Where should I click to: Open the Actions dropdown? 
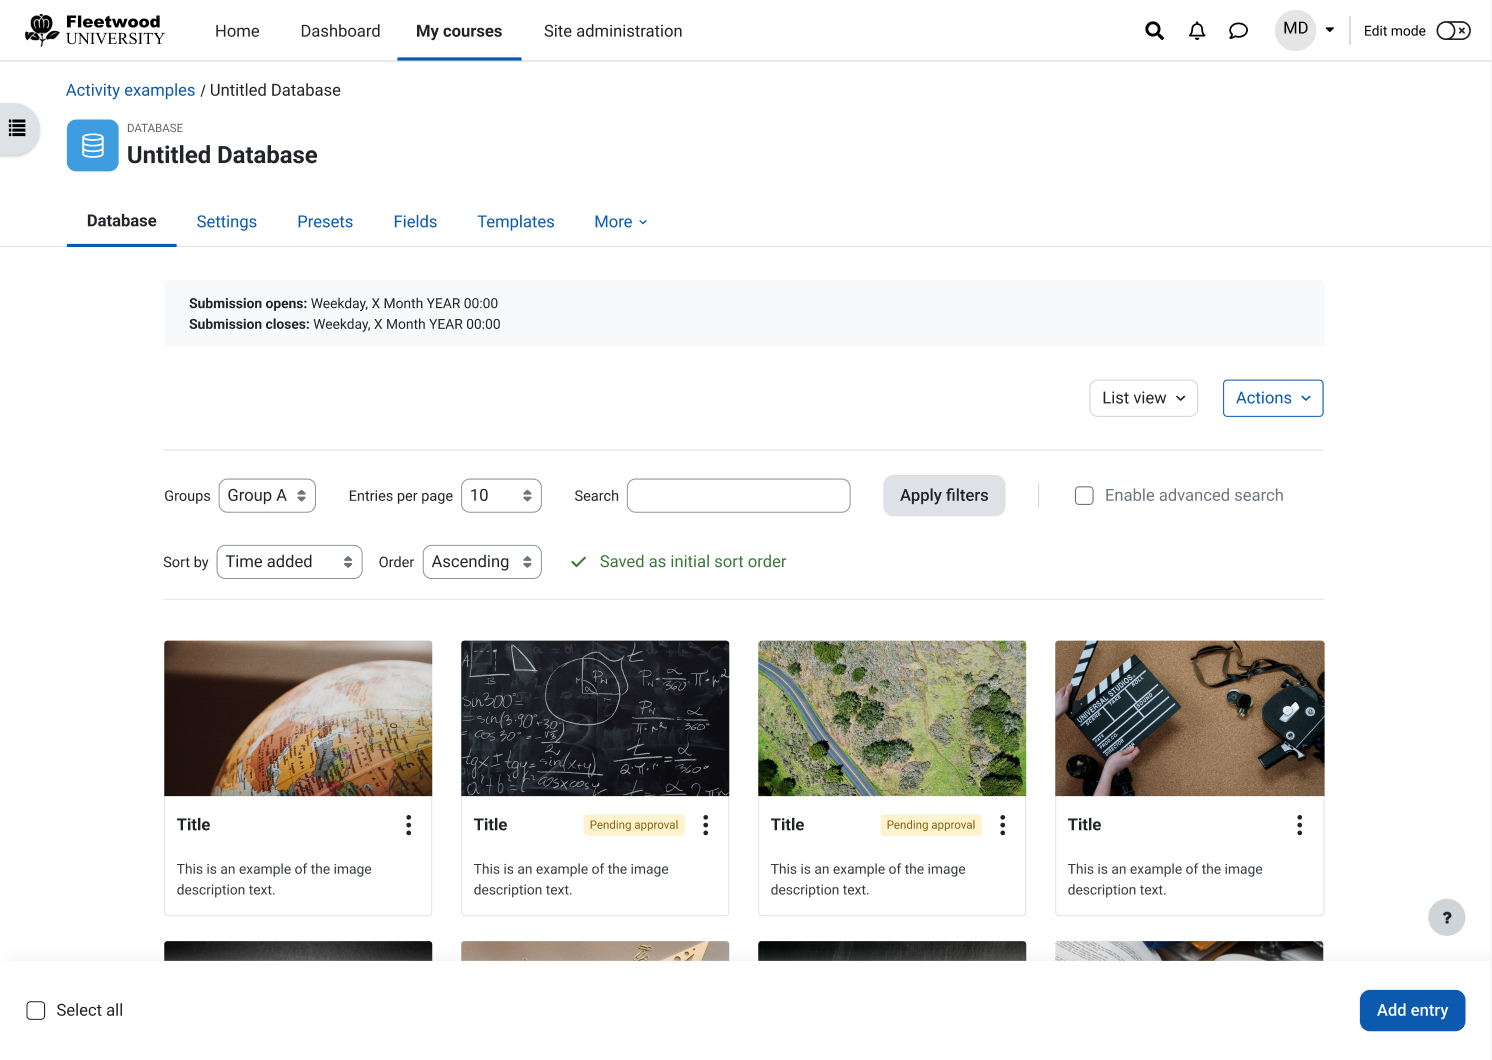pyautogui.click(x=1272, y=398)
